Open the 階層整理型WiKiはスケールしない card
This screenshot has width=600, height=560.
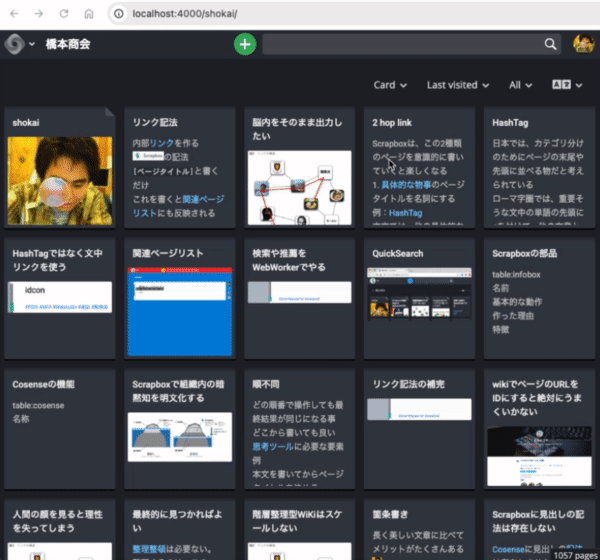[300, 530]
